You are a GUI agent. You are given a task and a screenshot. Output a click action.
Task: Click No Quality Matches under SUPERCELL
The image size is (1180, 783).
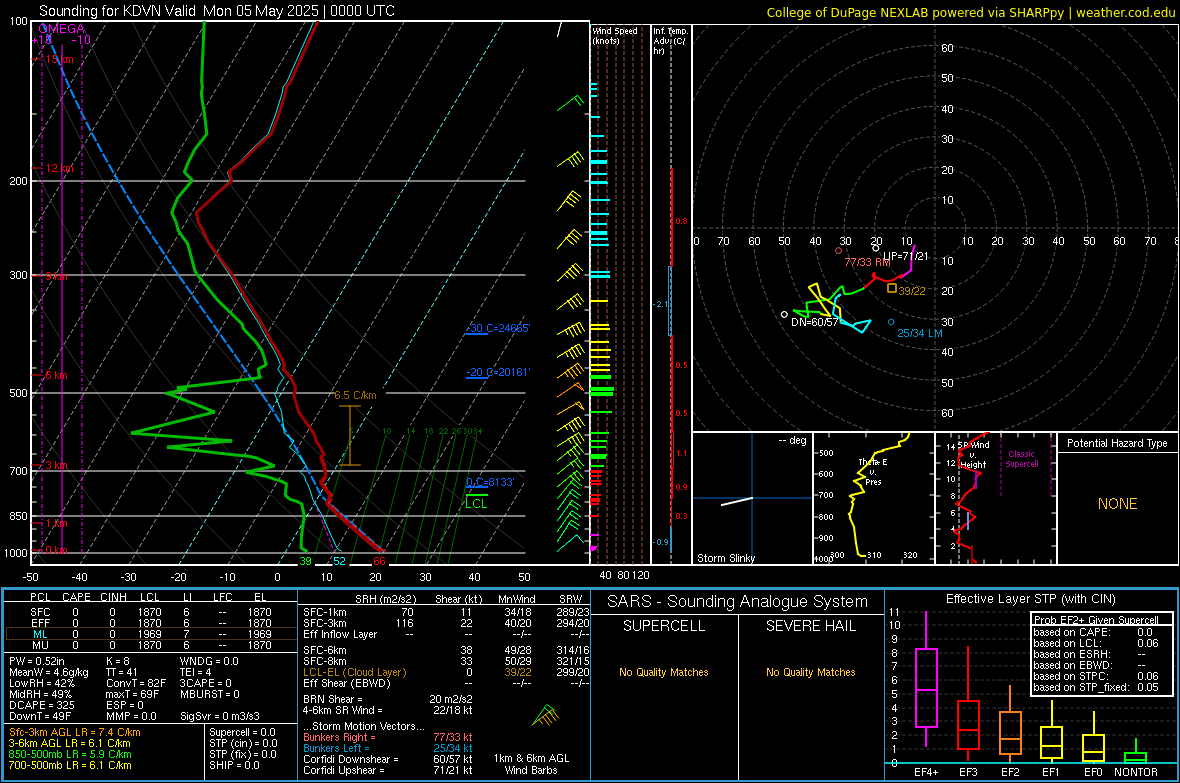click(664, 672)
